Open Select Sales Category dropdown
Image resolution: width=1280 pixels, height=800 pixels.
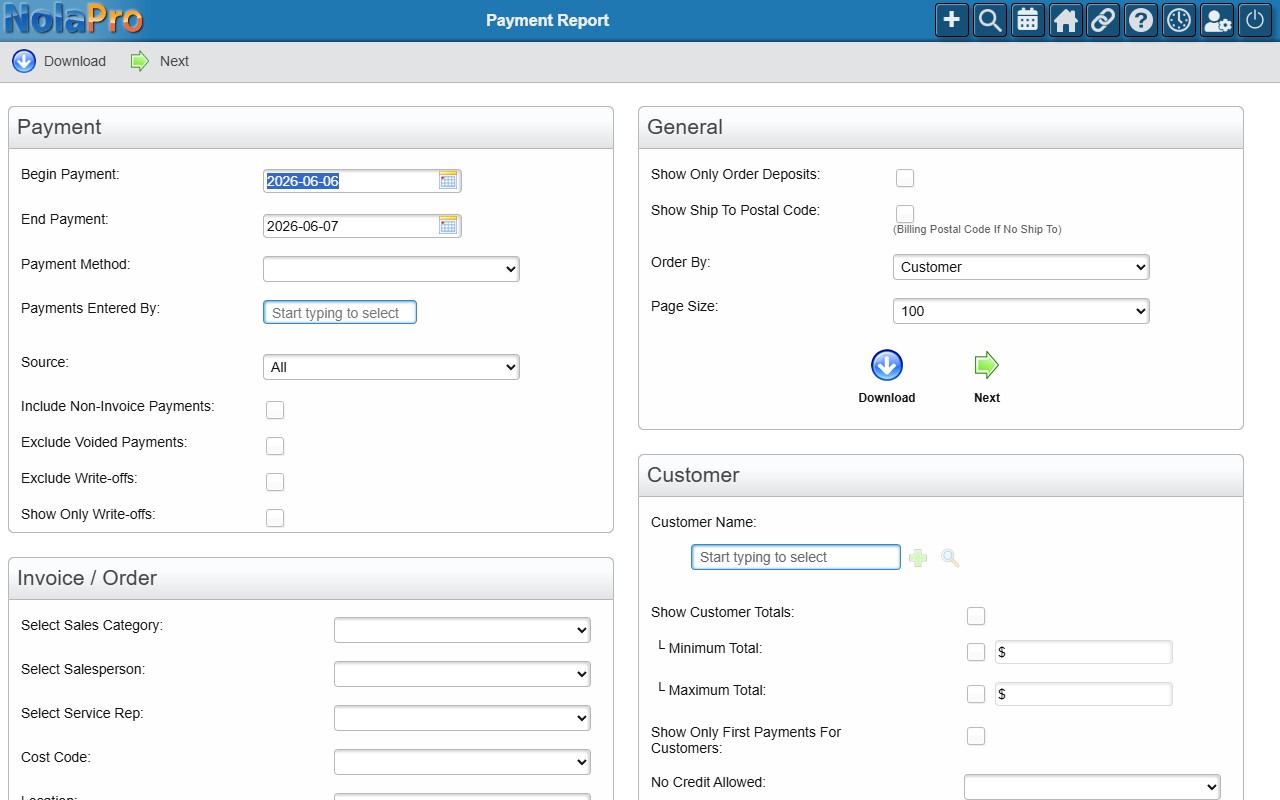tap(462, 630)
